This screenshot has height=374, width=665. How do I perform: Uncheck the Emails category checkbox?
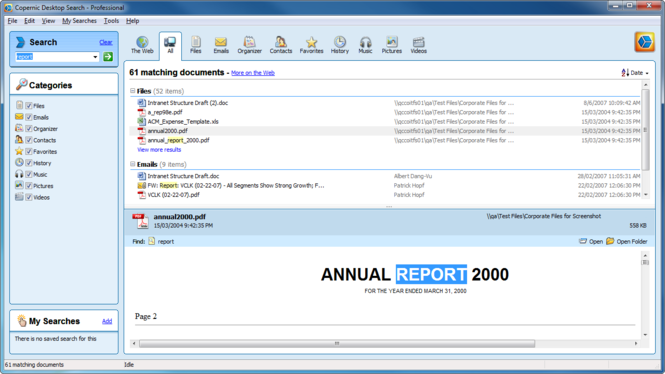click(x=29, y=117)
